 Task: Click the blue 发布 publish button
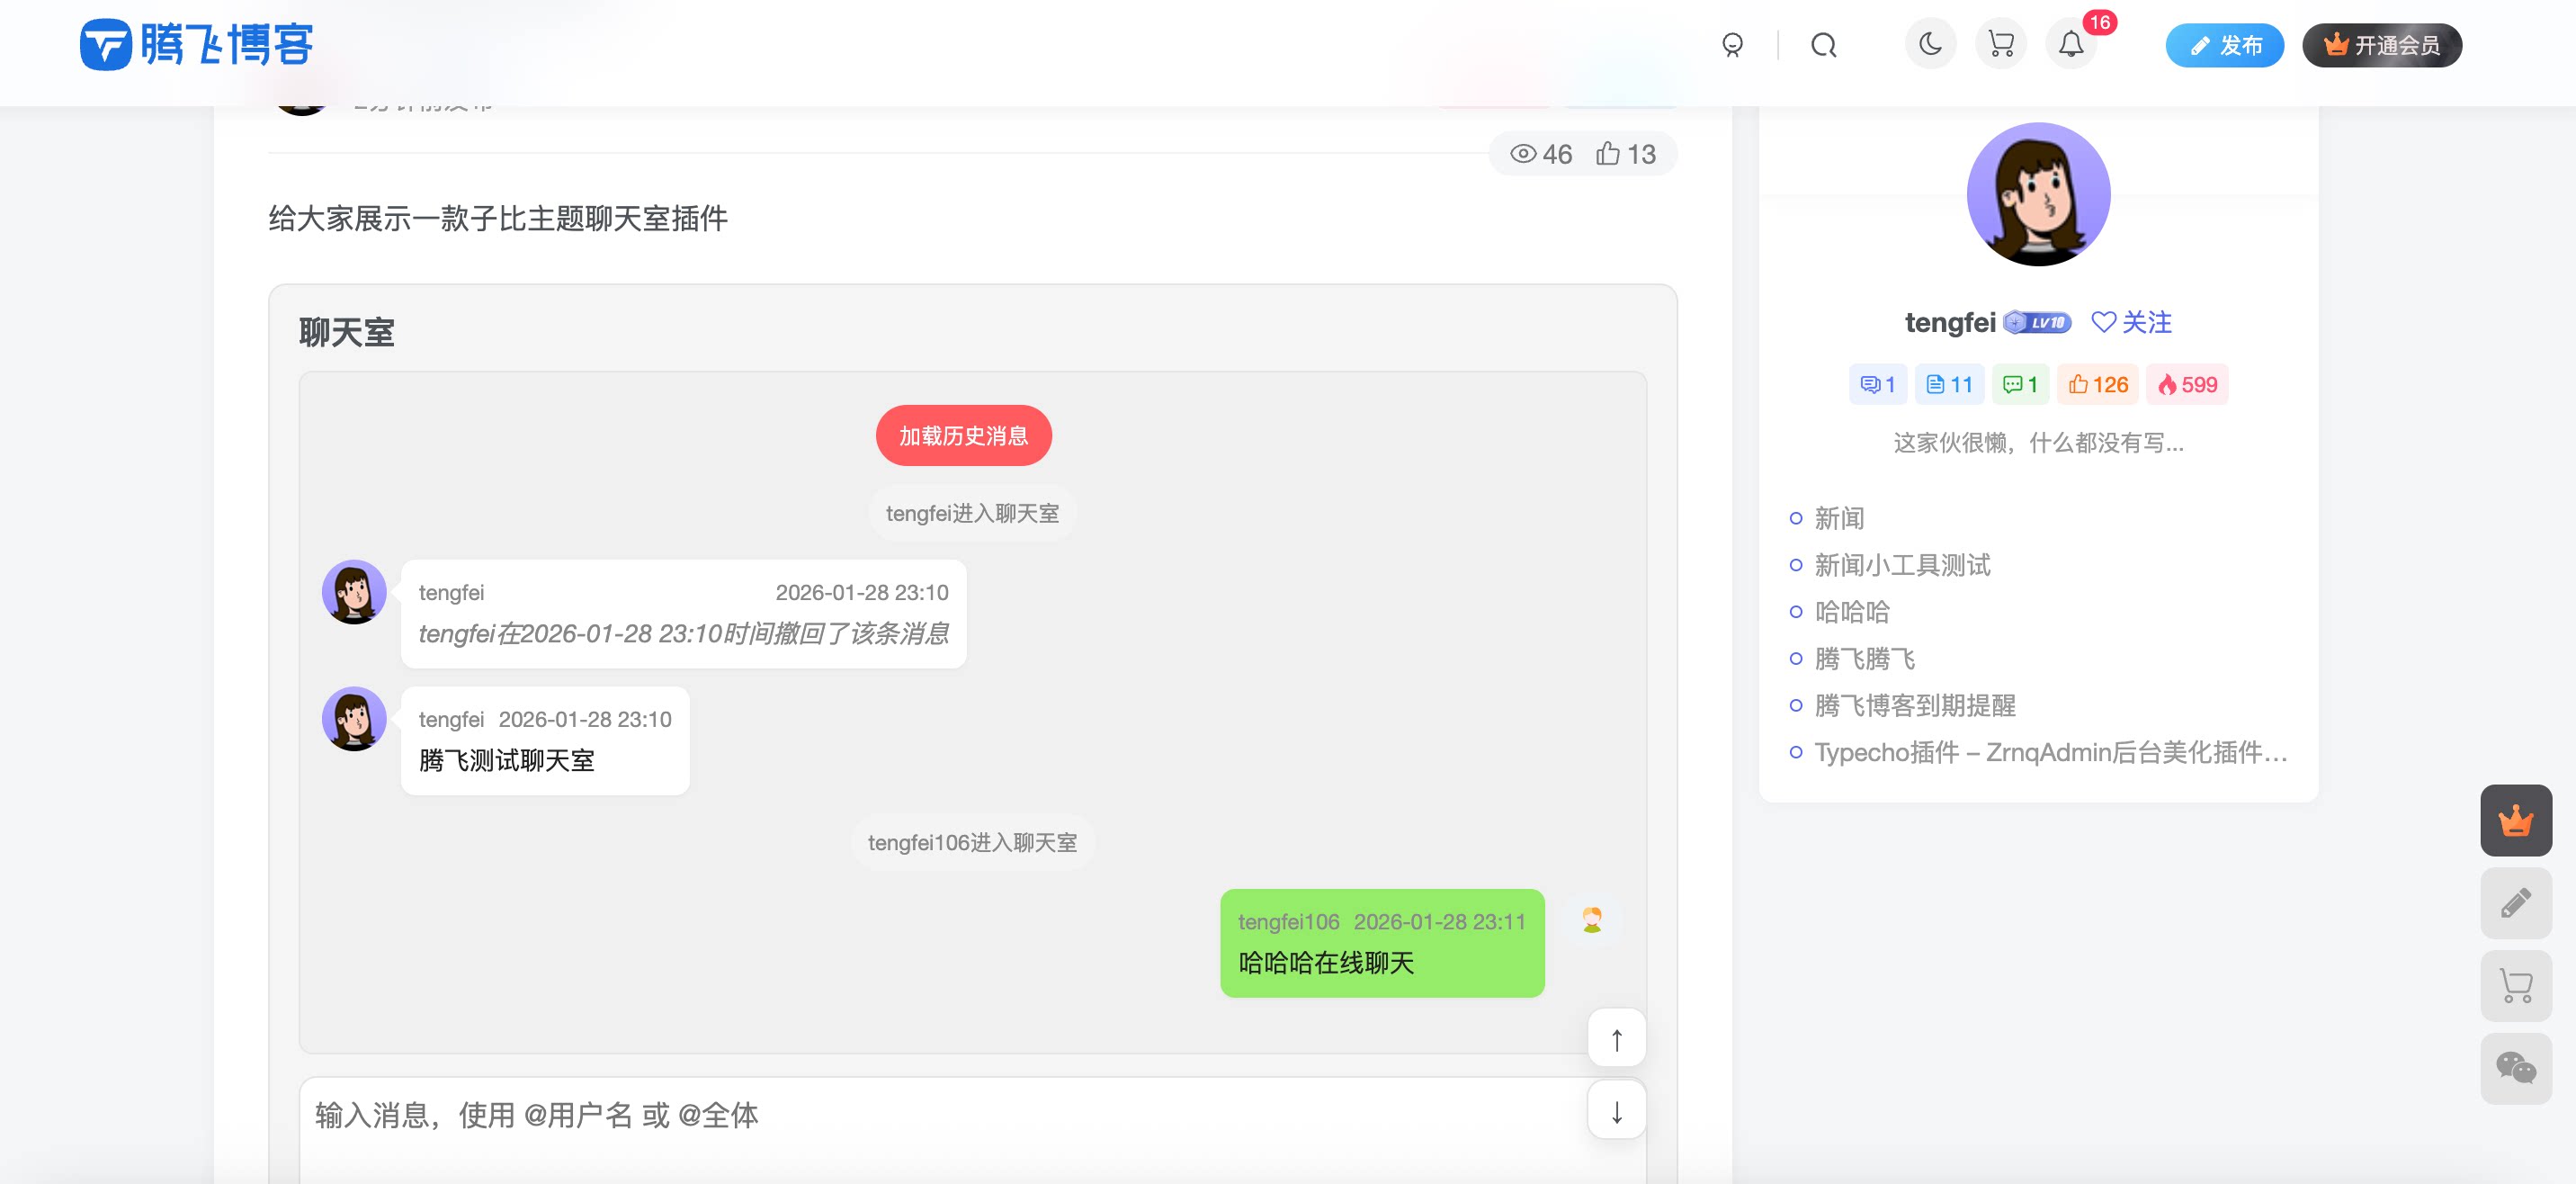coord(2224,45)
